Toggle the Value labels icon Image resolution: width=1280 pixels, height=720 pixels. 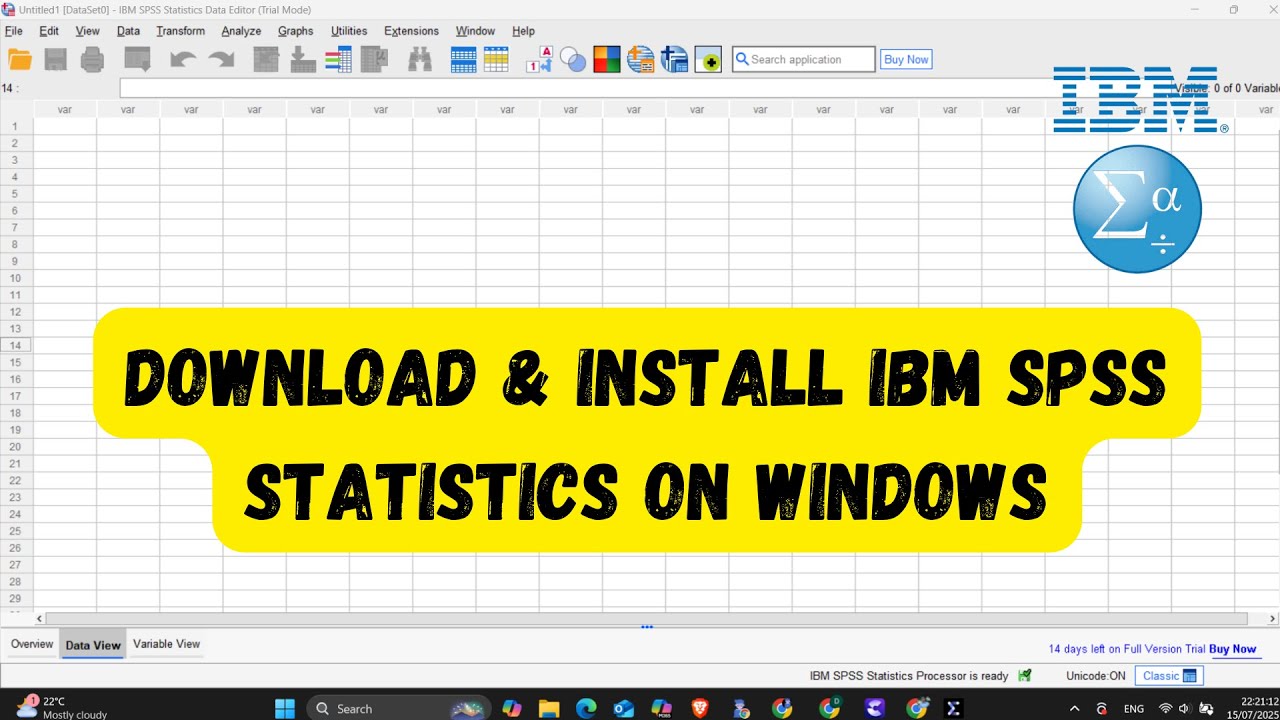pyautogui.click(x=540, y=60)
